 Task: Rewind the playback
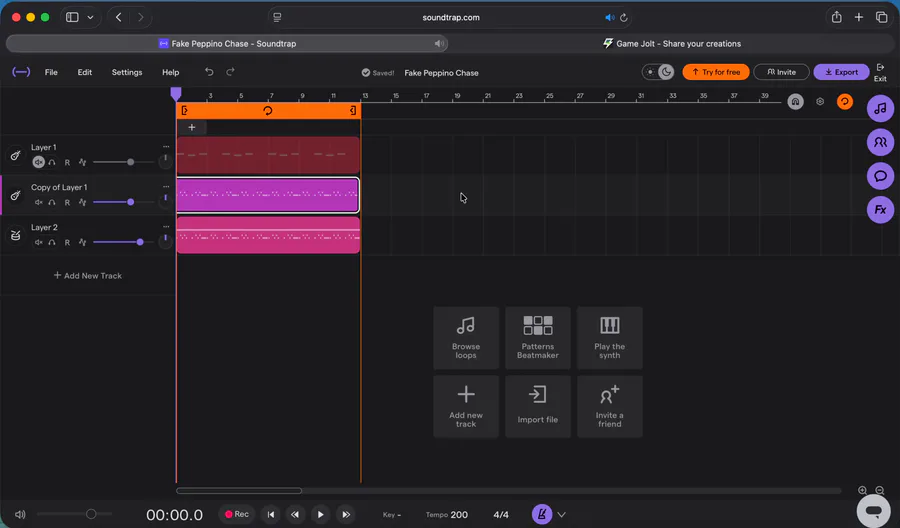pyautogui.click(x=295, y=514)
